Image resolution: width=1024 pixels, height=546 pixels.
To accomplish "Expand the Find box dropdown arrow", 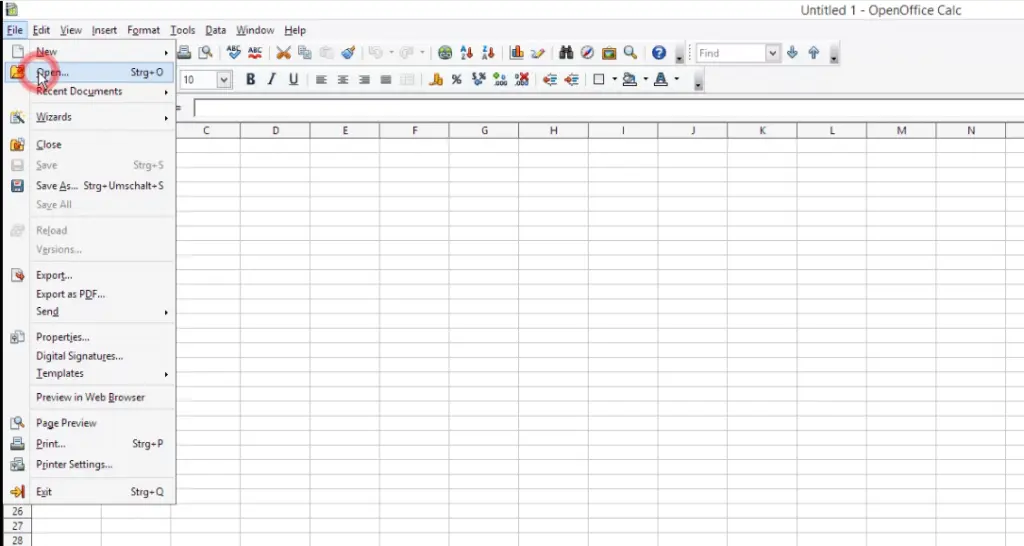I will click(773, 53).
